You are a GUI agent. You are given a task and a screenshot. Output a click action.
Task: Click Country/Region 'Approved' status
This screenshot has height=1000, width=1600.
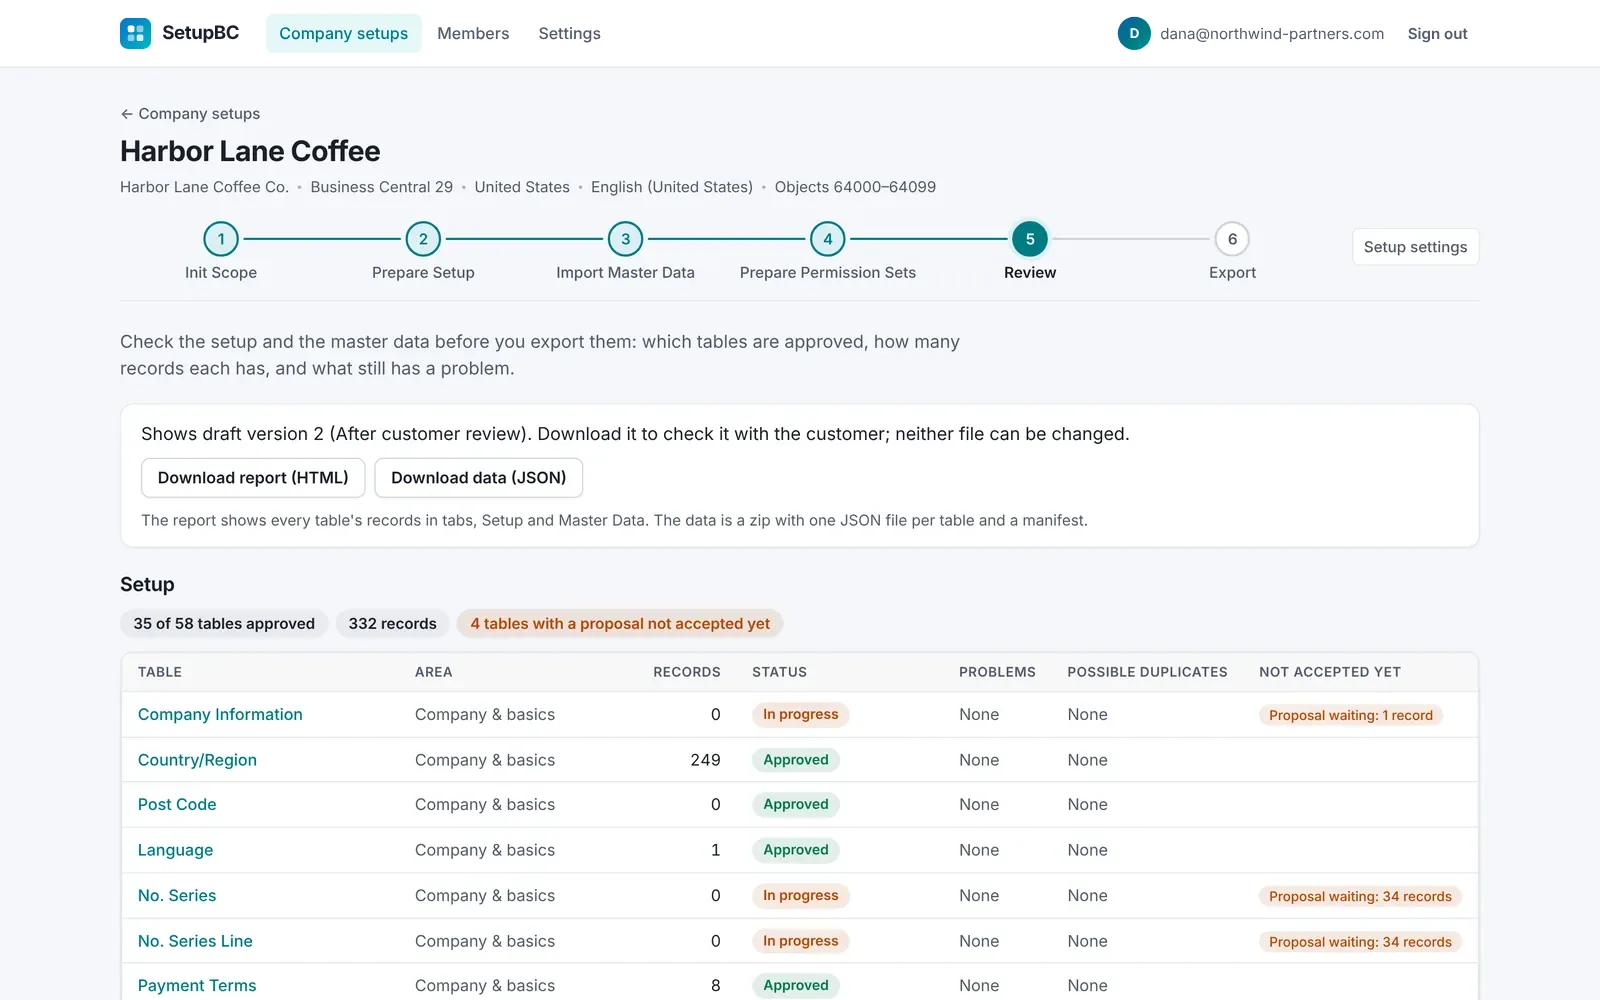tap(795, 760)
